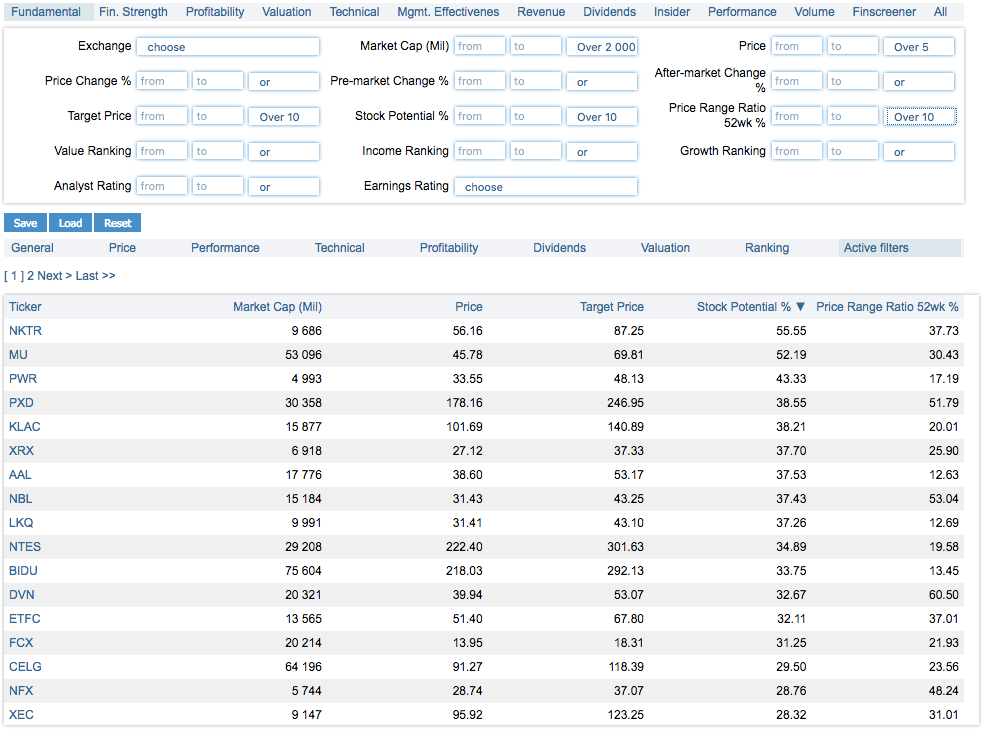Screen dimensions: 989x736
Task: Click the Save button
Action: (25, 223)
